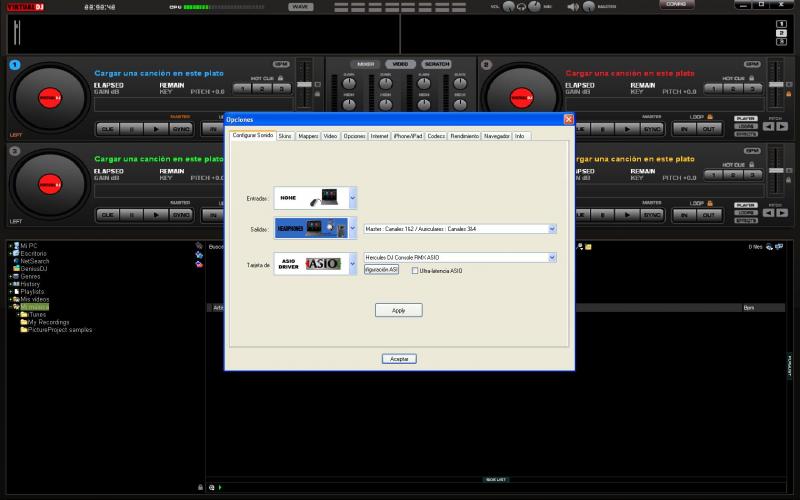Viewport: 800px width, 500px height.
Task: Open the Master Canales 1&2 combo box
Action: coord(460,229)
